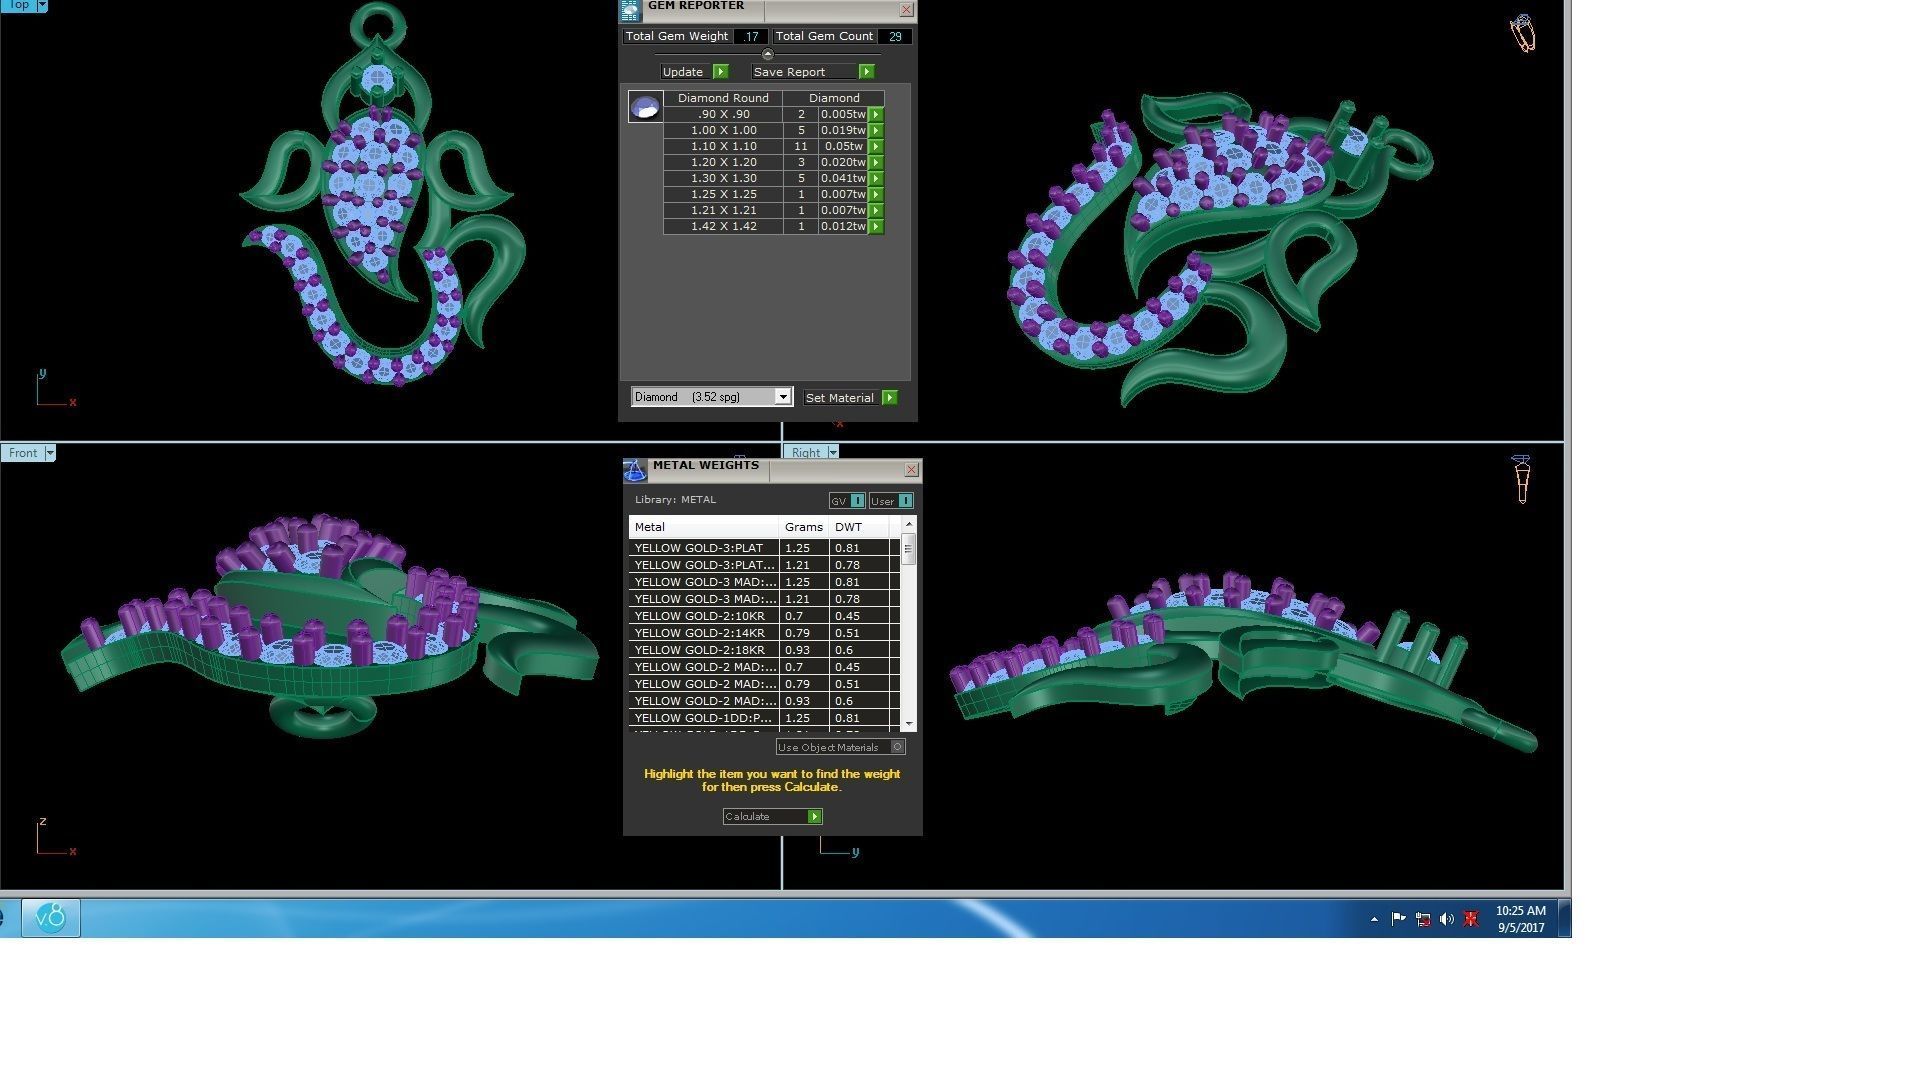The image size is (1920, 1080).
Task: Click green arrow for 1.42 X 1.42 row
Action: pos(876,227)
